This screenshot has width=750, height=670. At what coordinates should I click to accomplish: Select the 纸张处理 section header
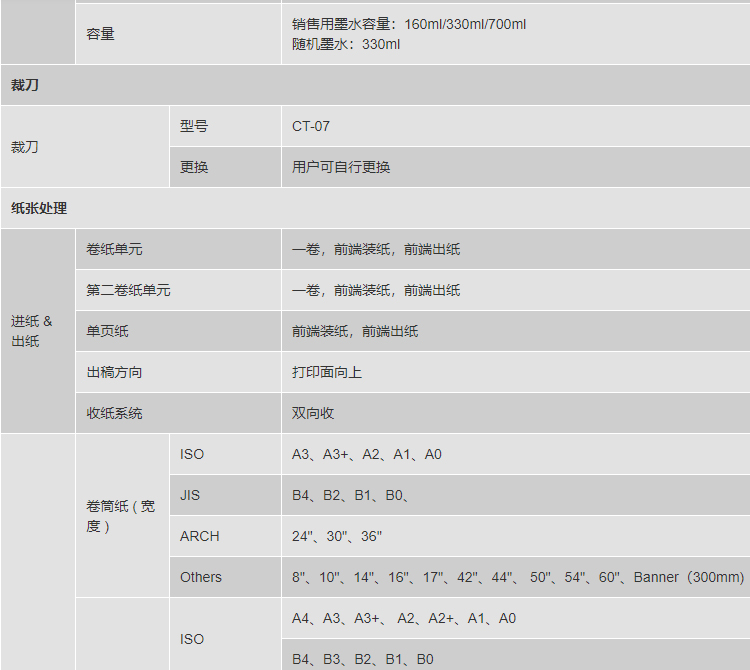point(39,208)
